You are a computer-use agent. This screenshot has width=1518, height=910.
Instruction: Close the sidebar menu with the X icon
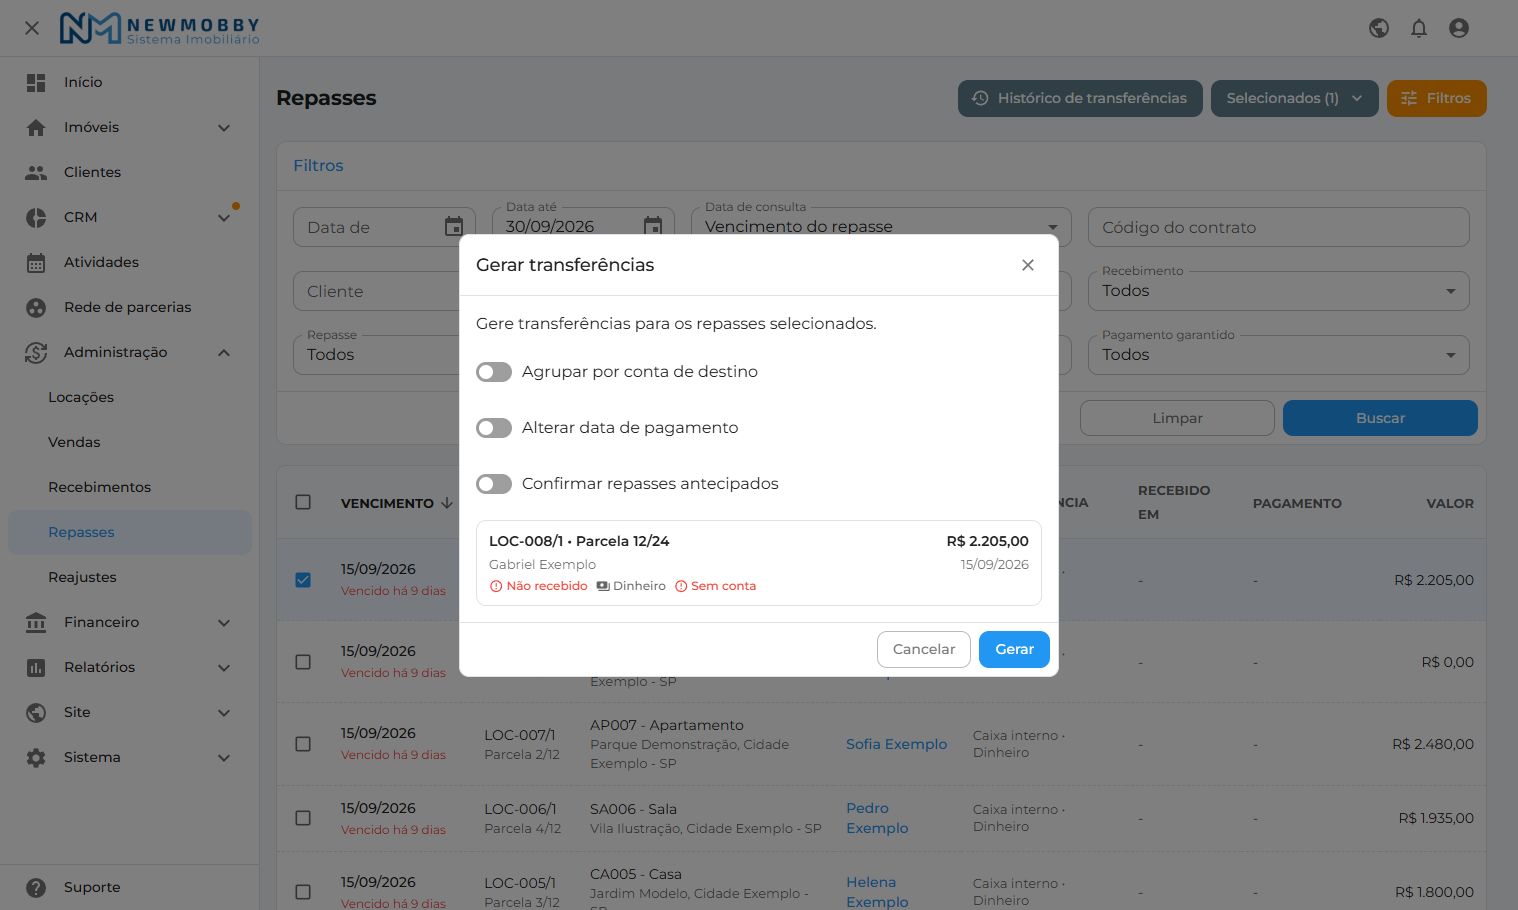pos(32,28)
